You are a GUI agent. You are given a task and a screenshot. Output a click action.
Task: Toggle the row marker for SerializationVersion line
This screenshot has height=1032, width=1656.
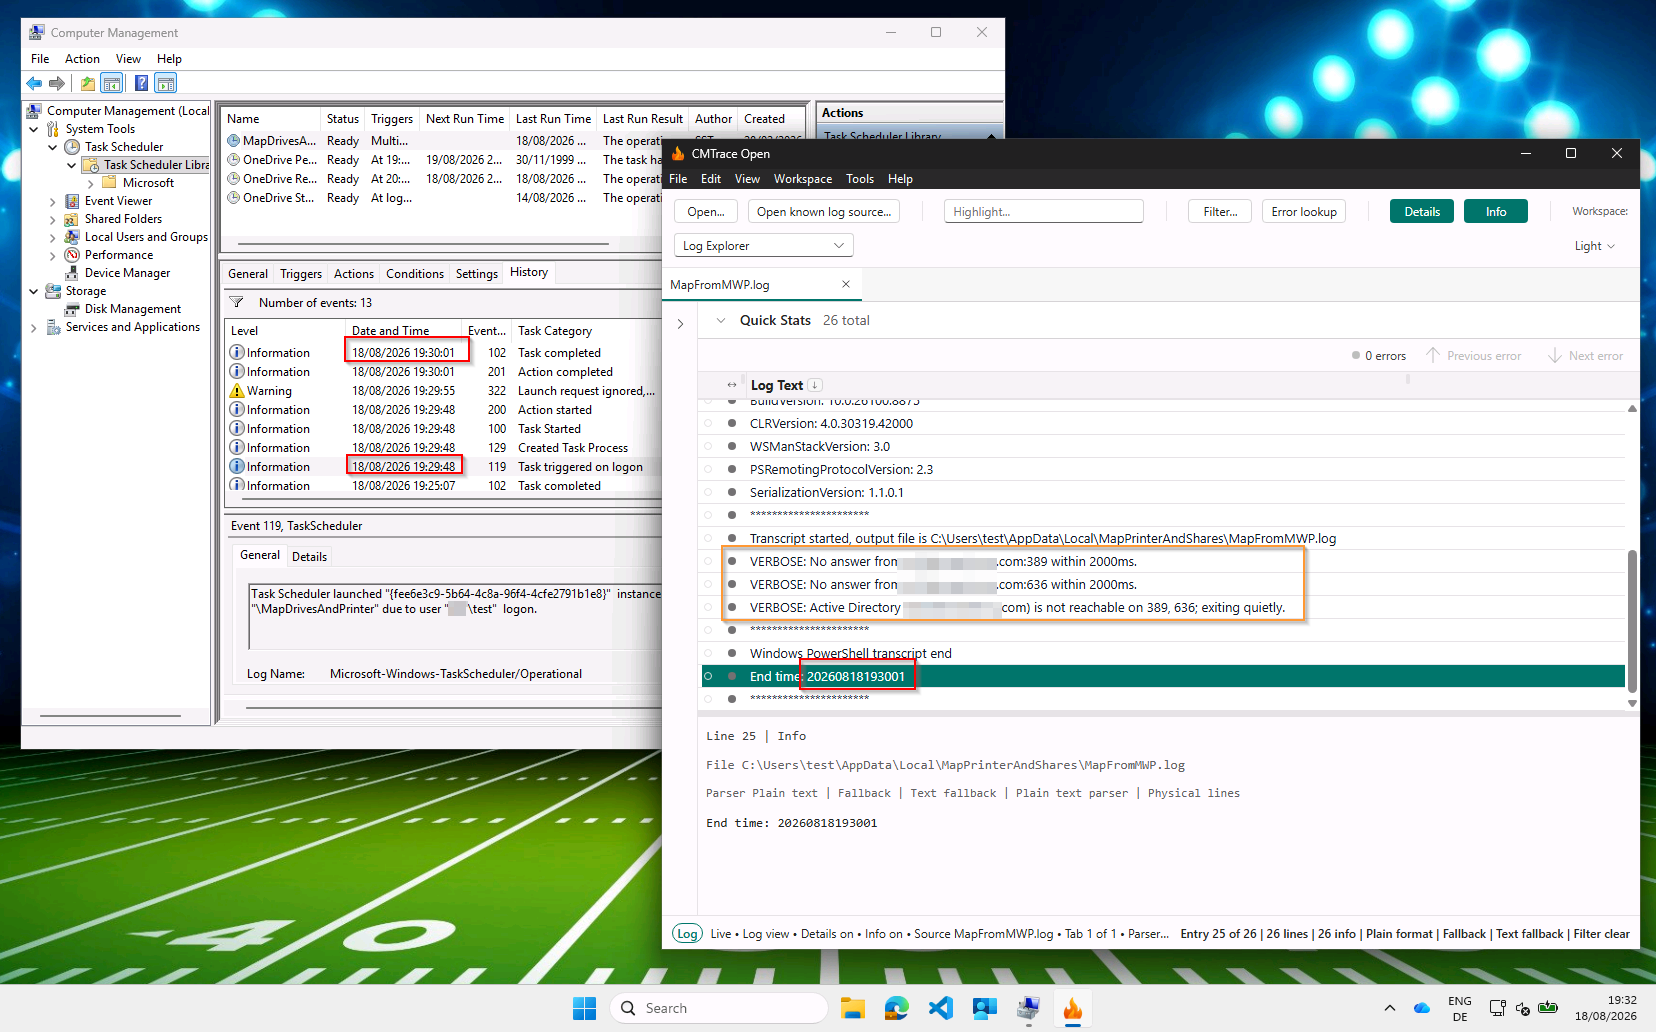tap(708, 492)
